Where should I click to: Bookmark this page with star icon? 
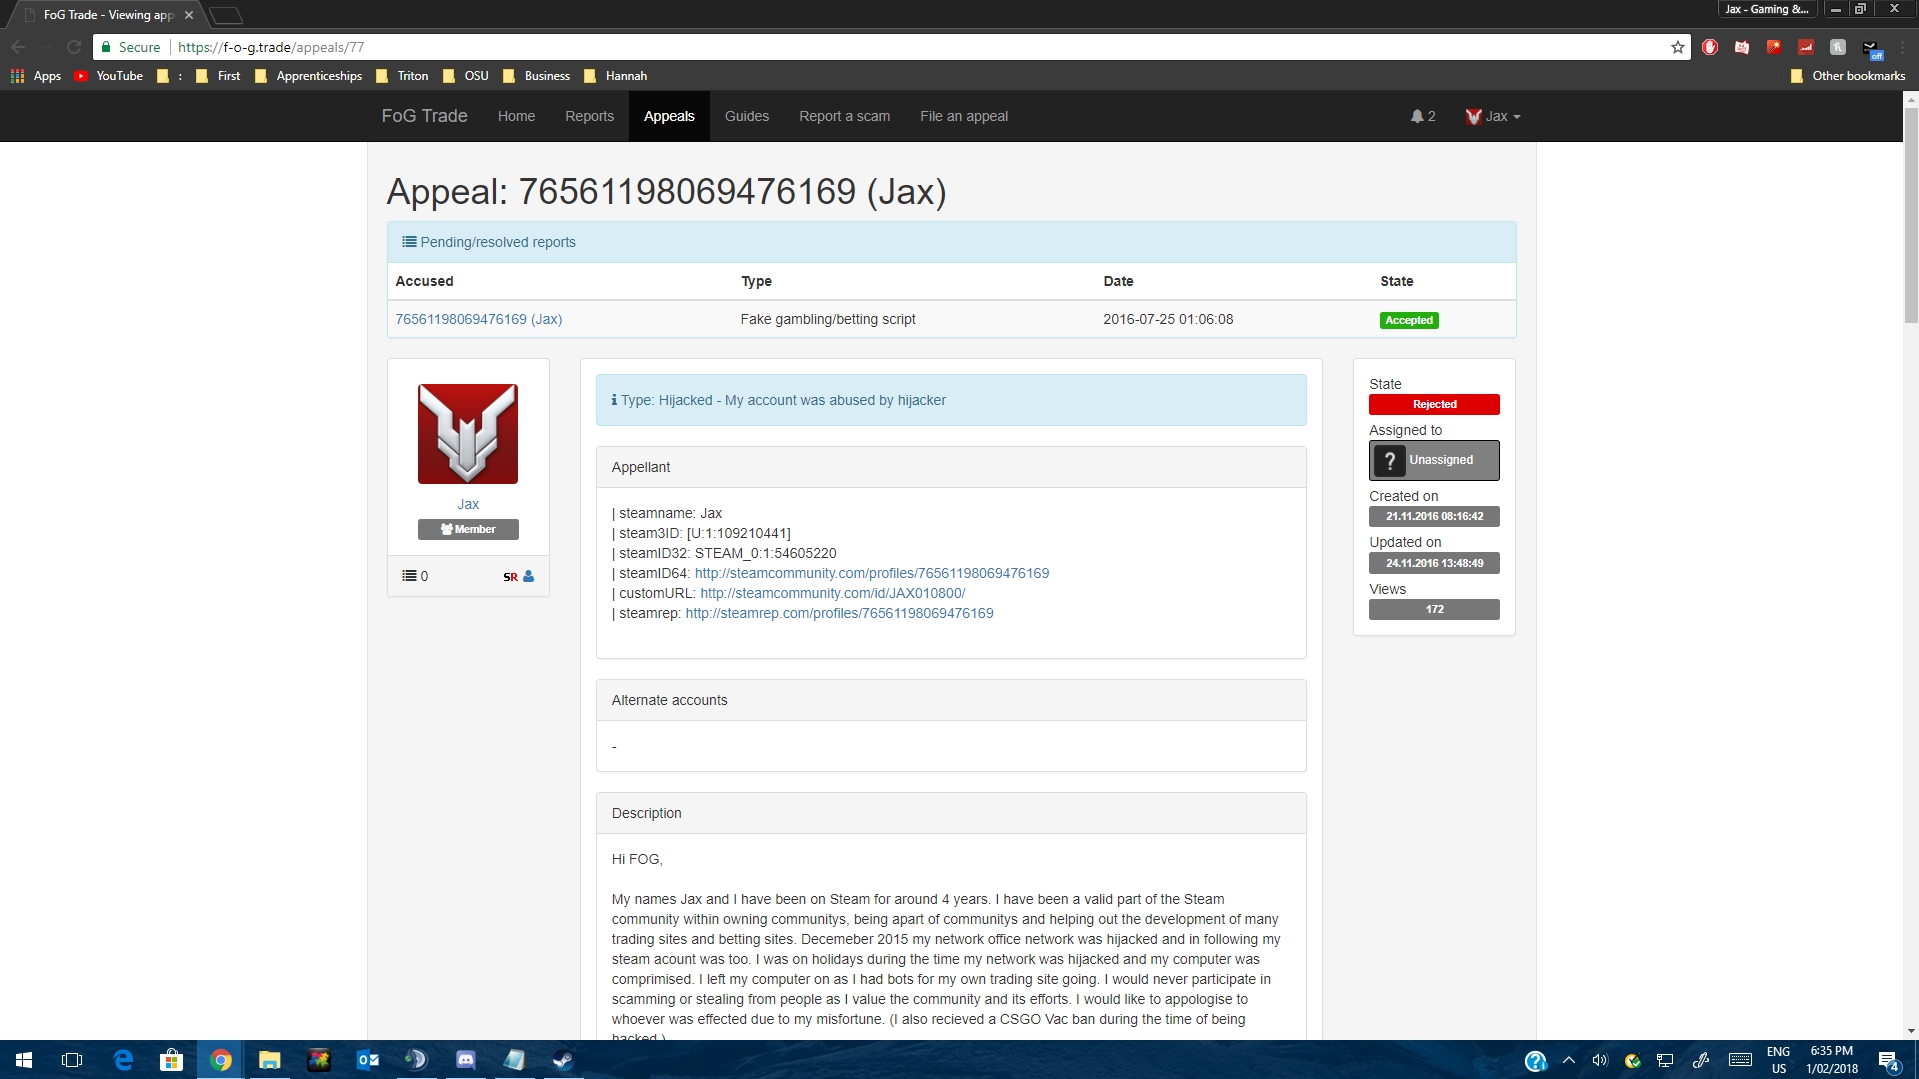[x=1677, y=47]
